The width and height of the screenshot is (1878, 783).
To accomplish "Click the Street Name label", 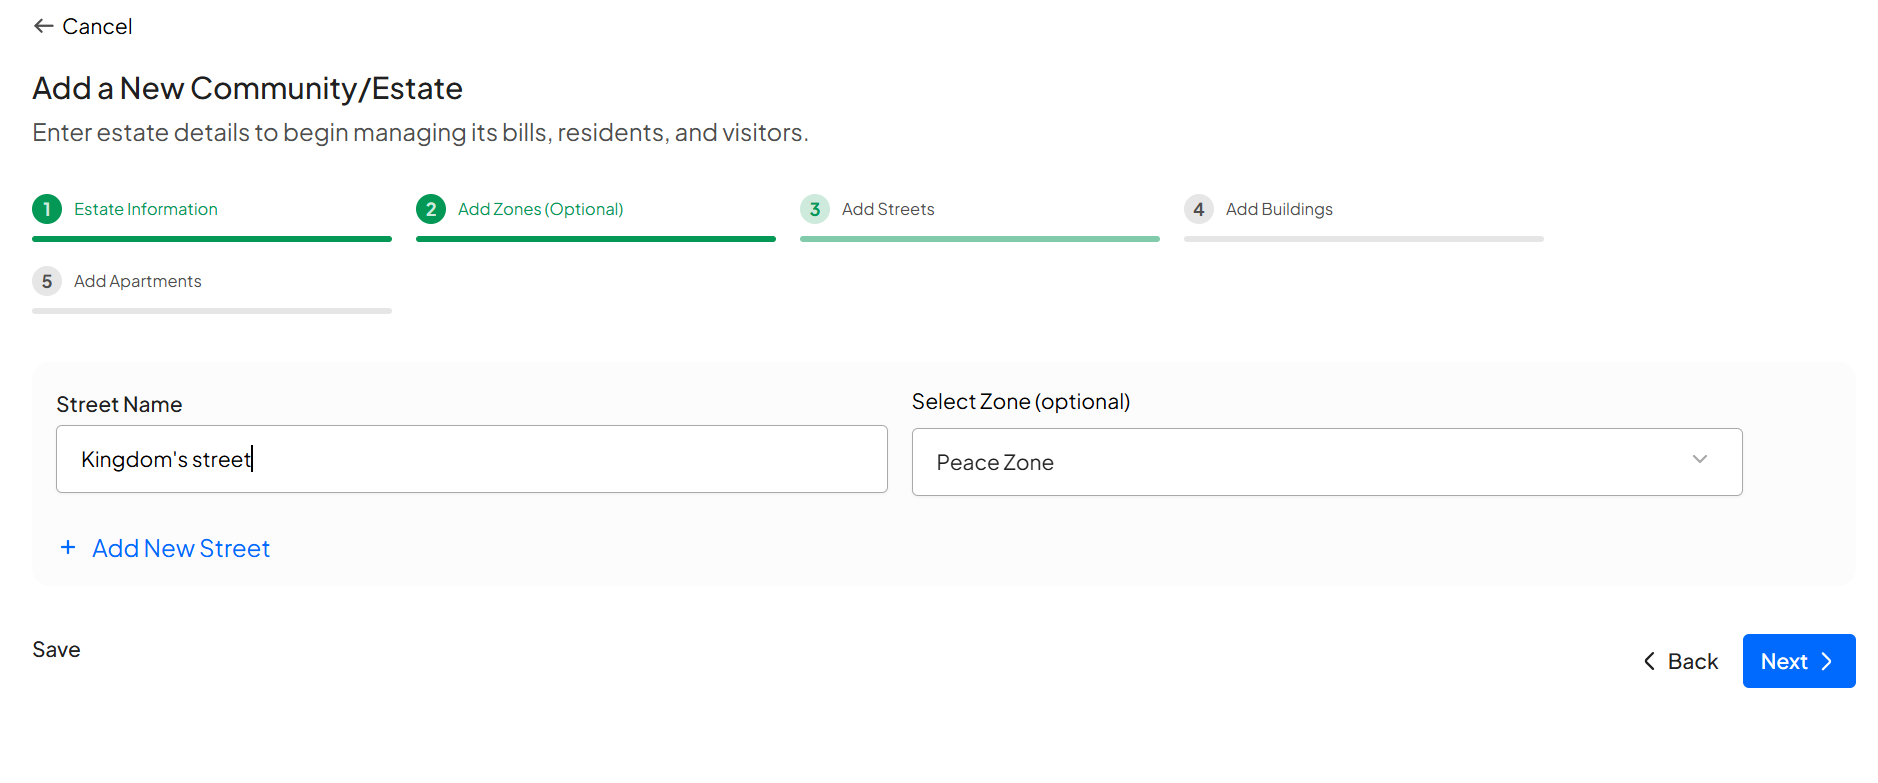I will click(119, 404).
